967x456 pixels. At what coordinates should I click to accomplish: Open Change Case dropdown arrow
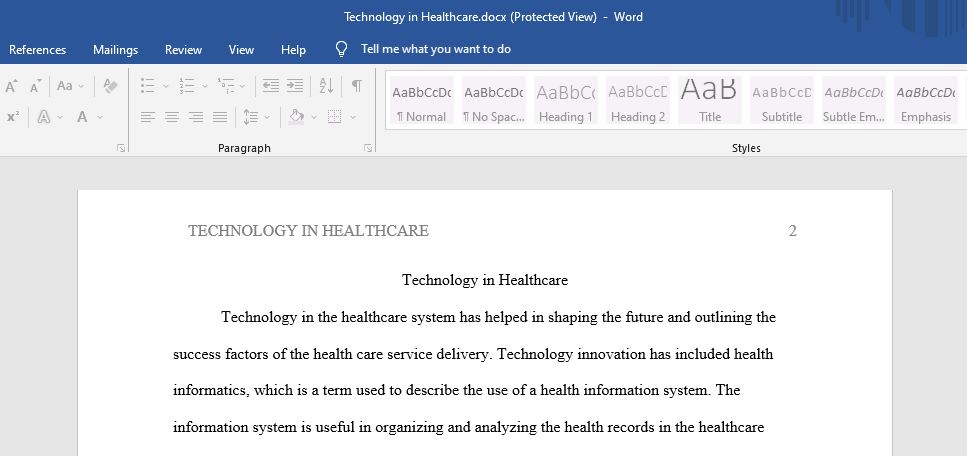click(x=81, y=86)
